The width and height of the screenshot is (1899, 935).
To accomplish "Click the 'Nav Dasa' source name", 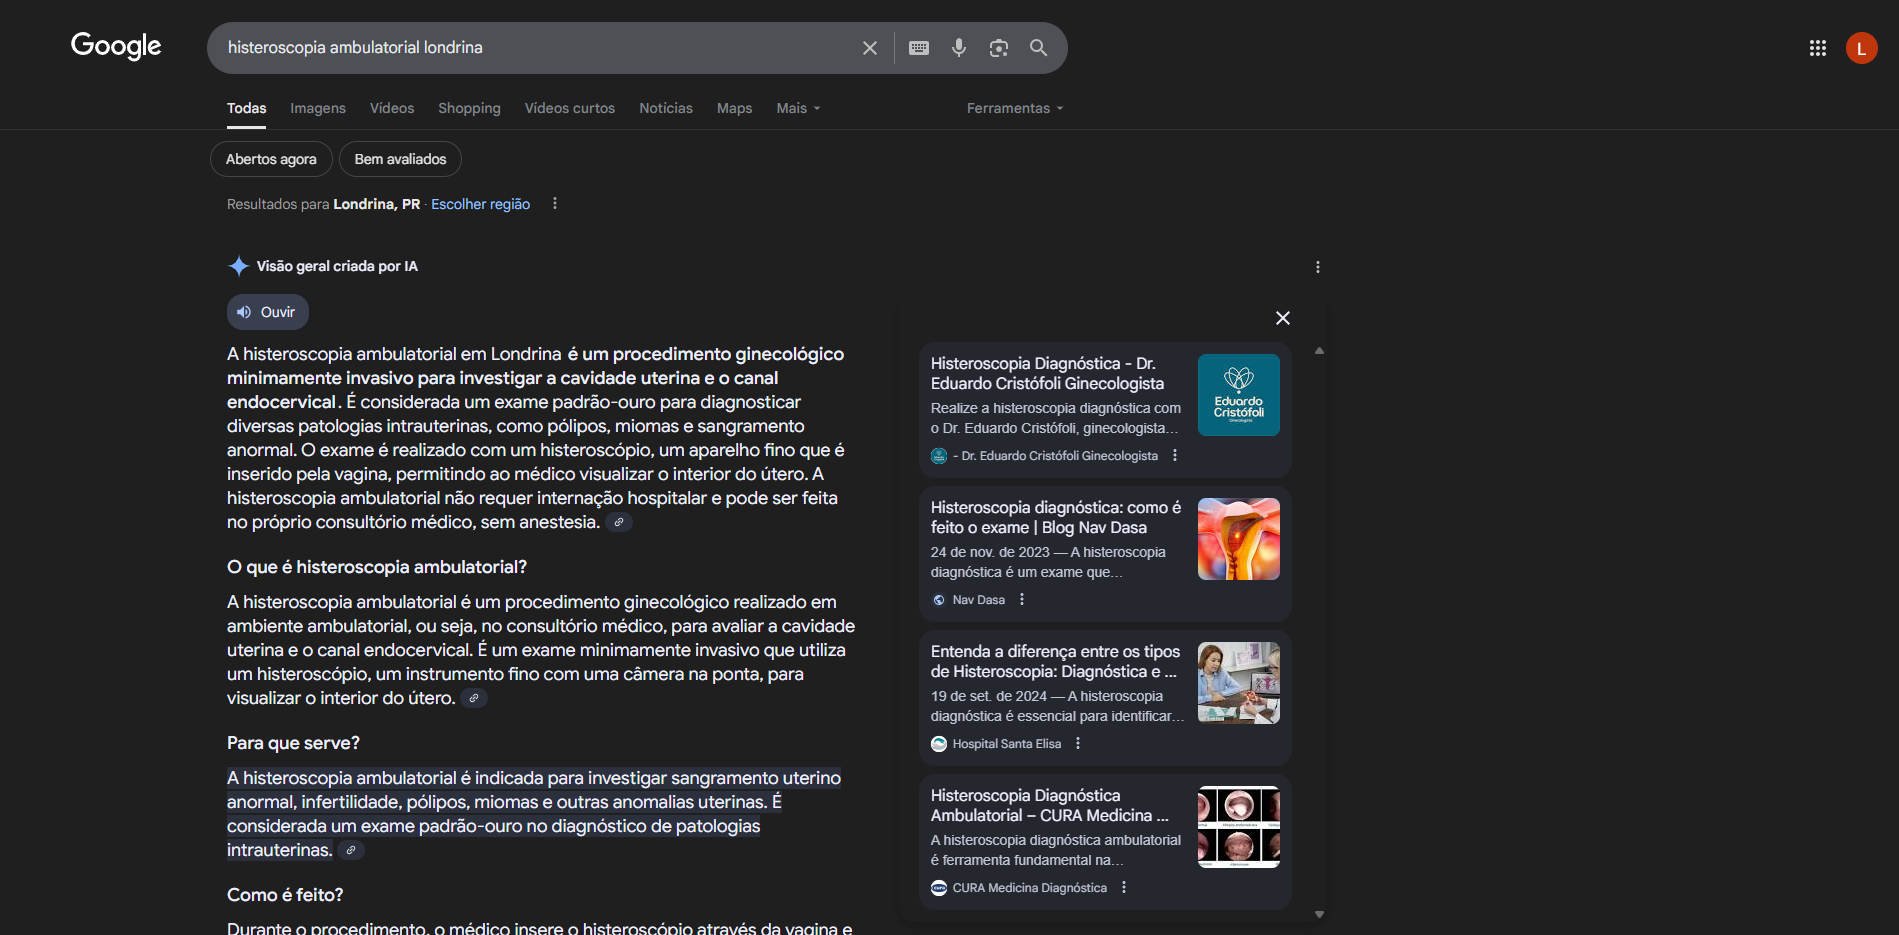I will click(x=978, y=600).
